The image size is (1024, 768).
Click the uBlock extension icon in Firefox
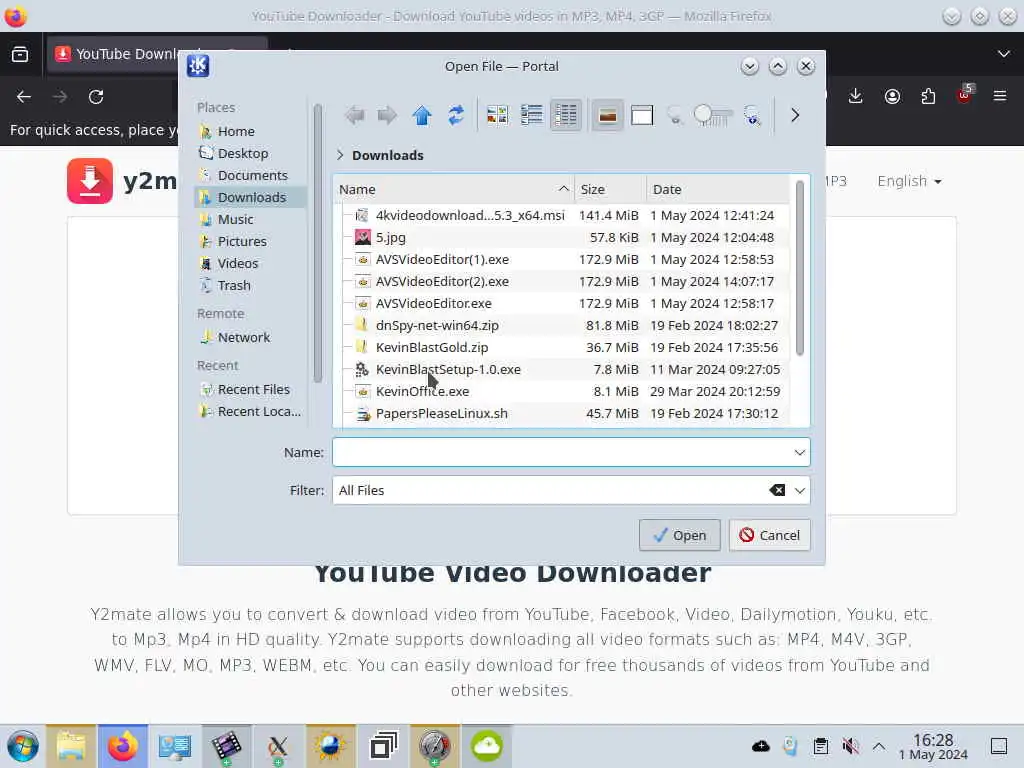(965, 95)
